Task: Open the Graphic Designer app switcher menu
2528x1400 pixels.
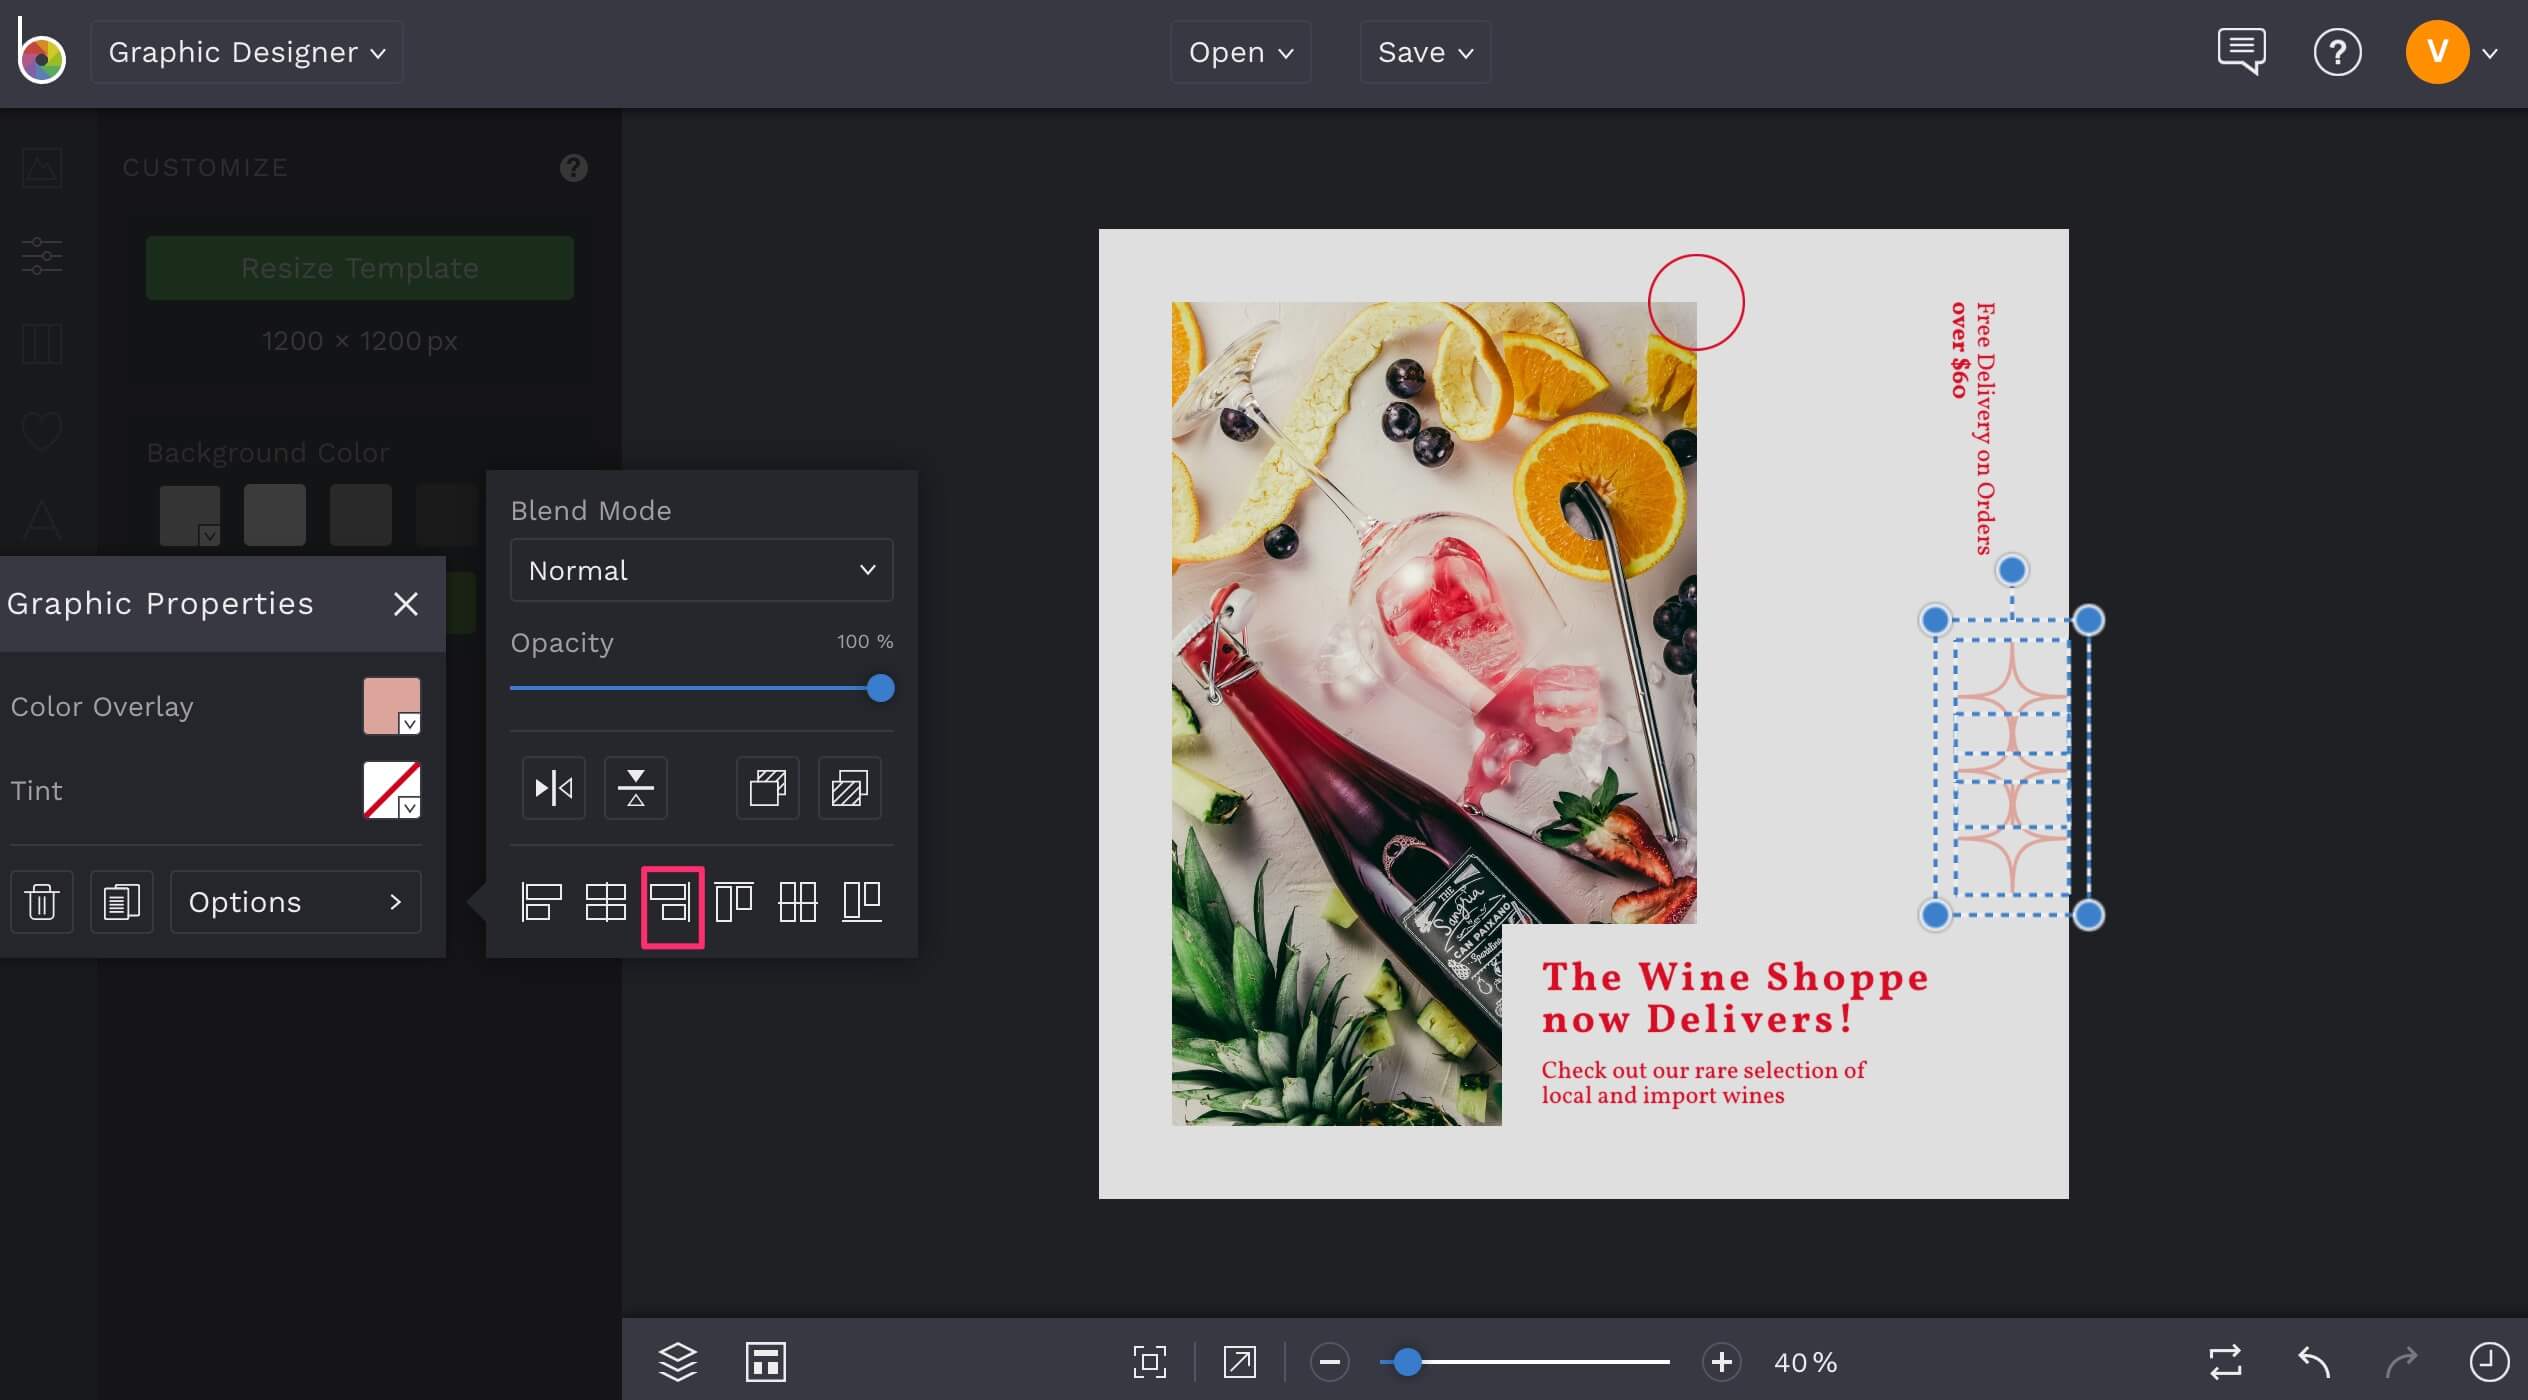Action: coord(246,52)
